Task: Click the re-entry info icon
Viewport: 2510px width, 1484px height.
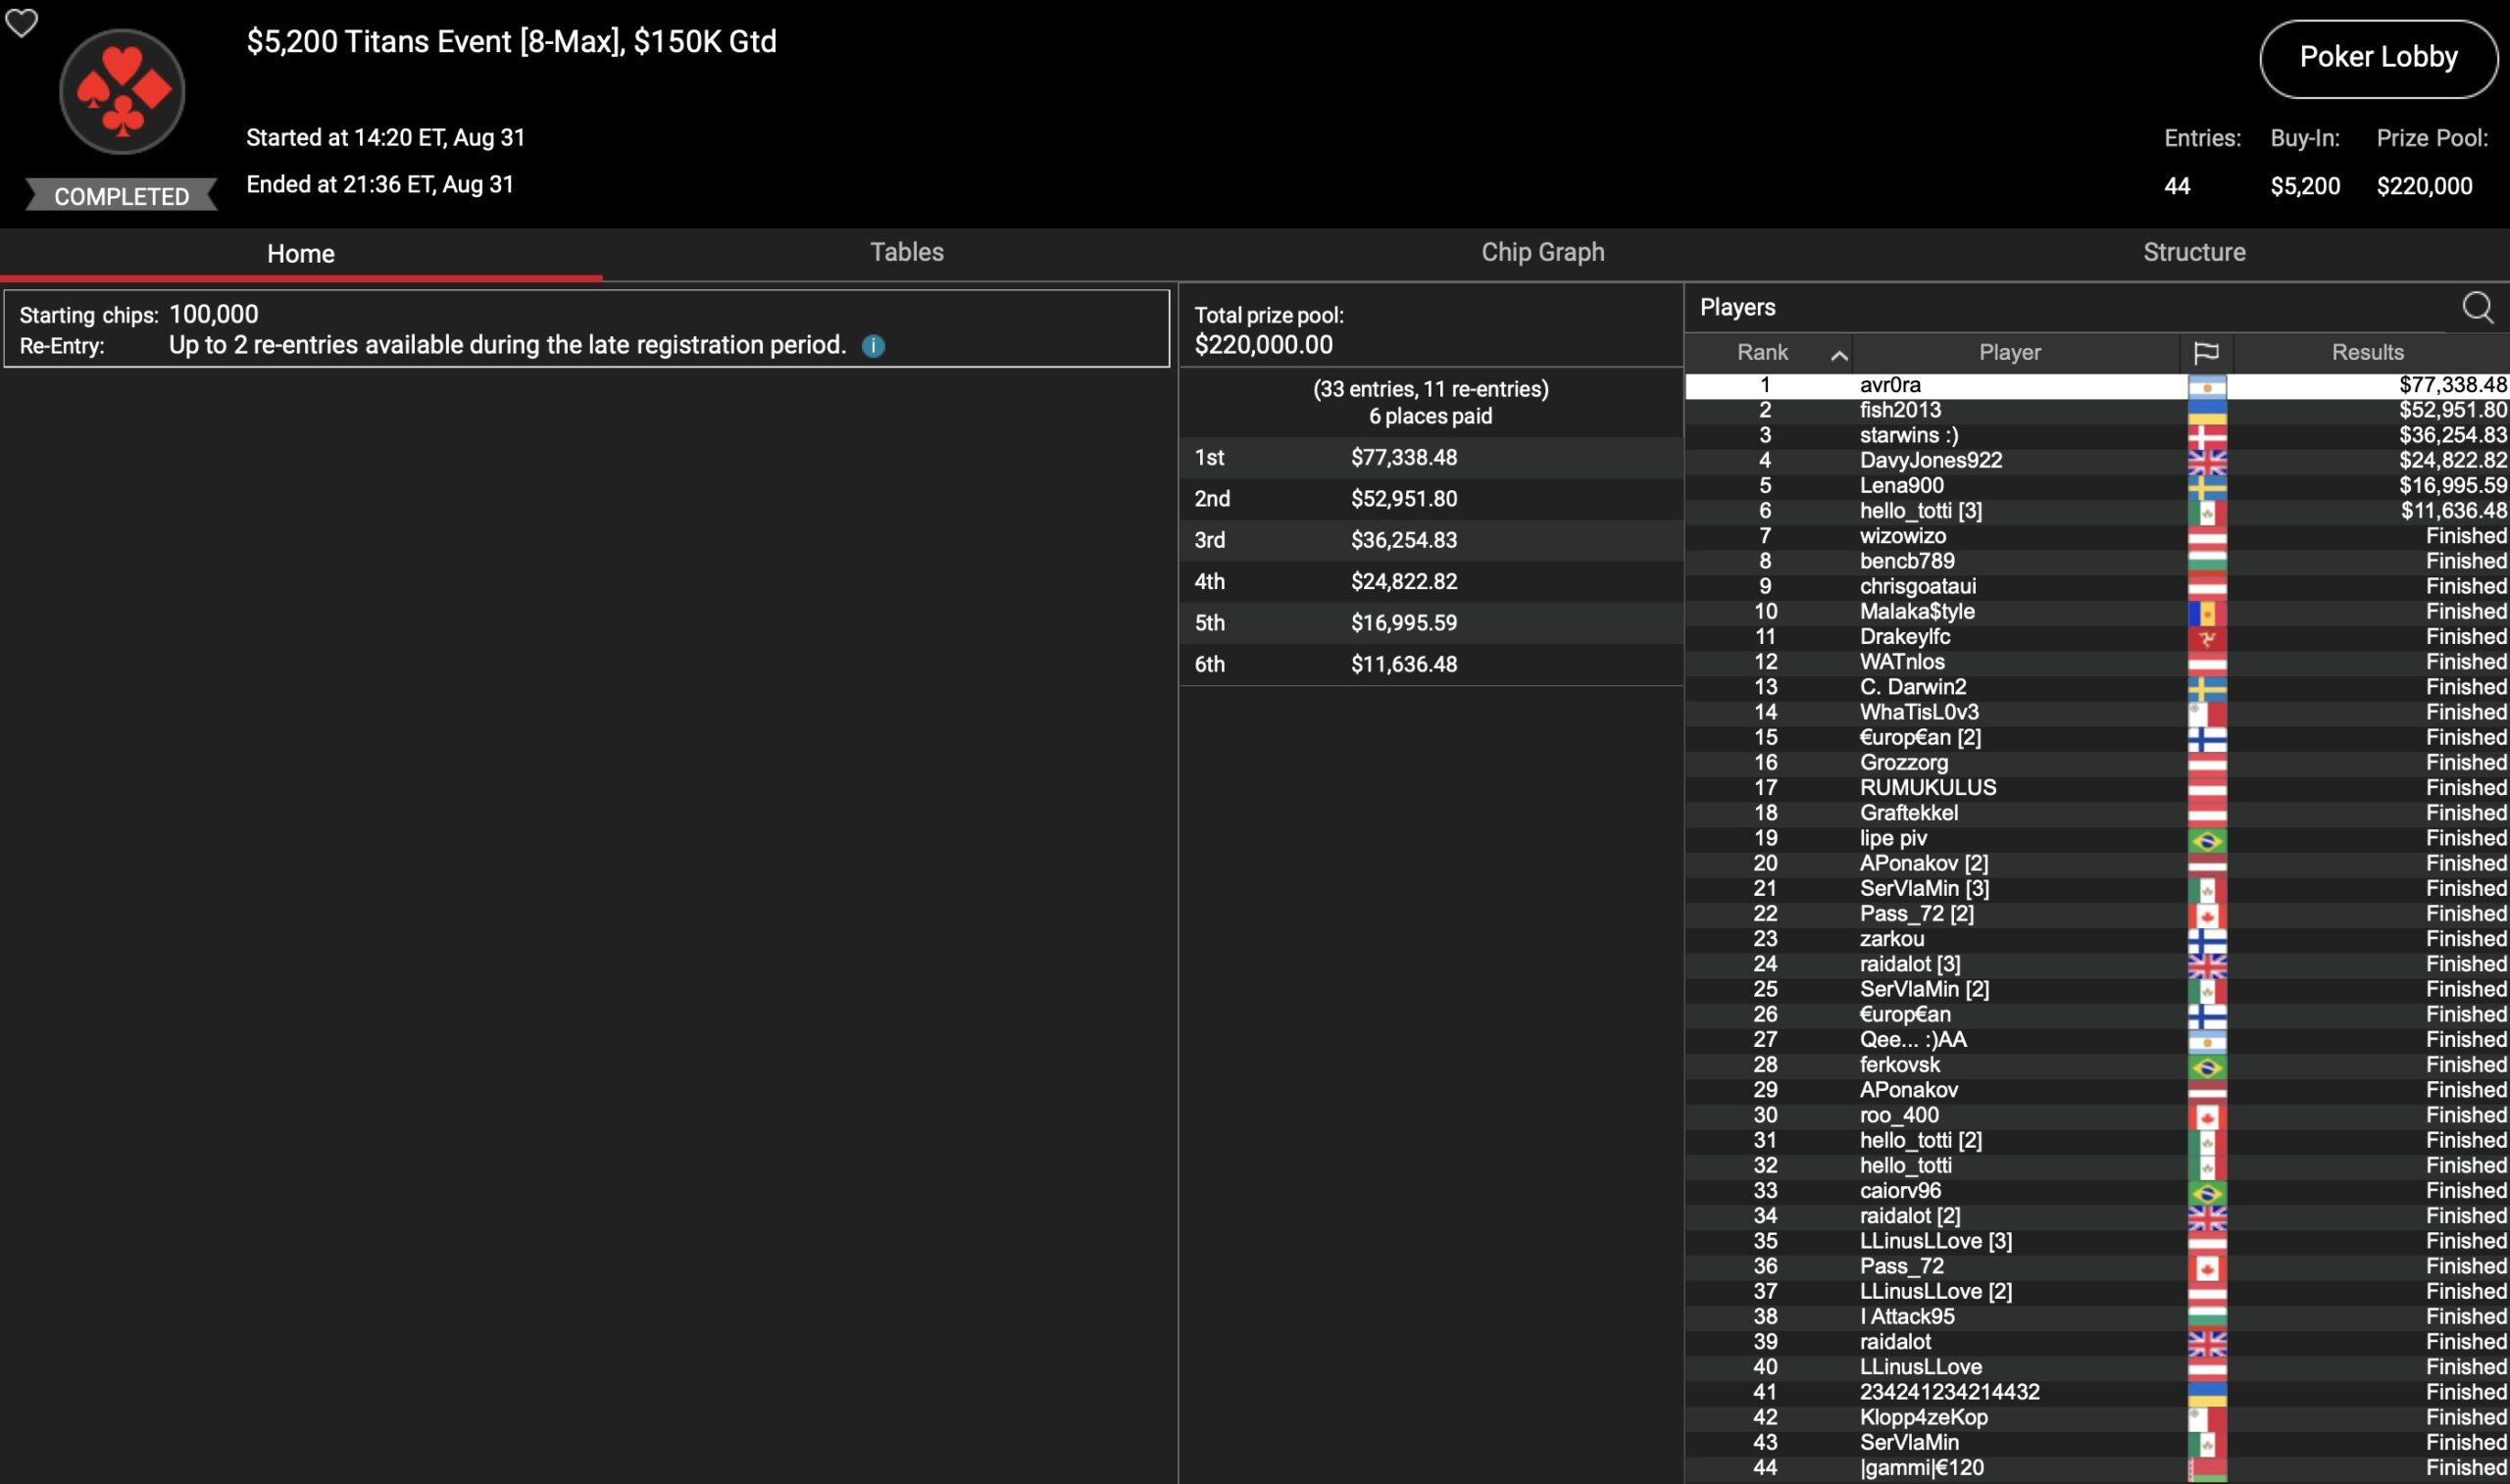Action: [873, 346]
